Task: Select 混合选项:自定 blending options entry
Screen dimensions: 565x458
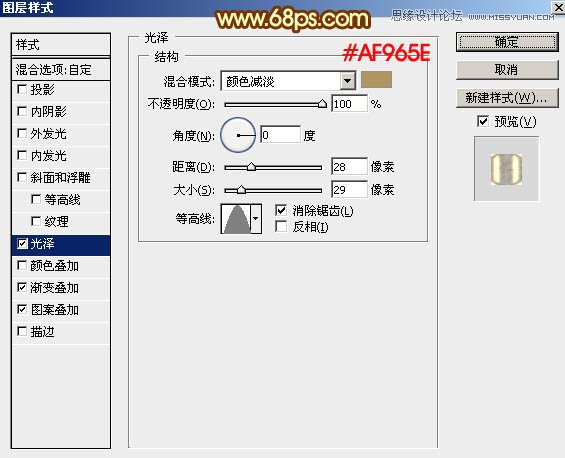Action: 61,70
